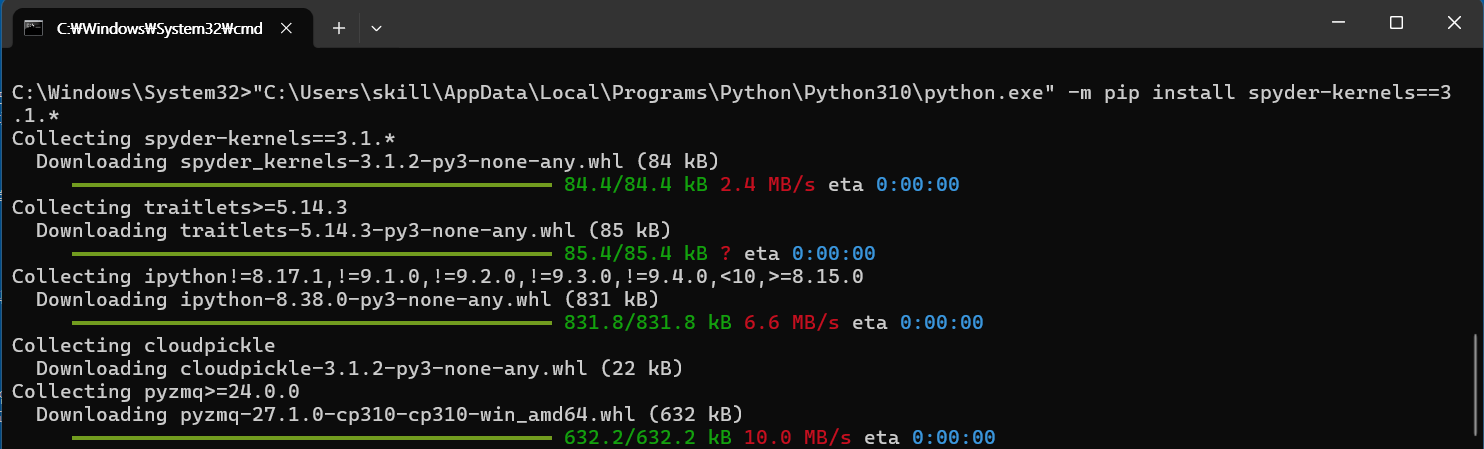Image resolution: width=1484 pixels, height=449 pixels.
Task: Click the traitlets download progress bar
Action: click(311, 253)
